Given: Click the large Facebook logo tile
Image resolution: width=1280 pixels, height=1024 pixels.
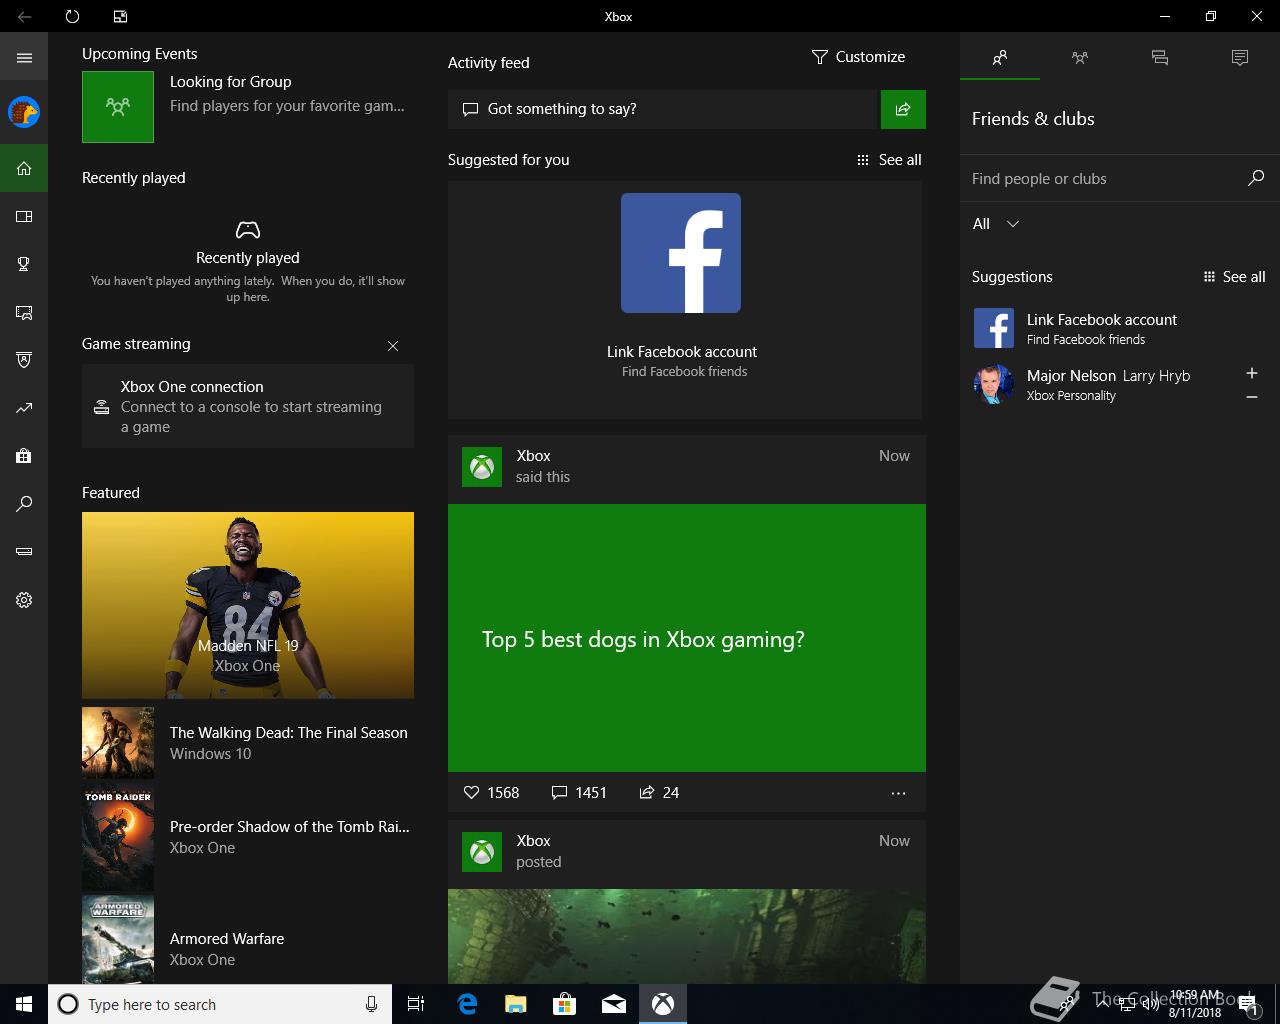Looking at the screenshot, I should point(681,253).
